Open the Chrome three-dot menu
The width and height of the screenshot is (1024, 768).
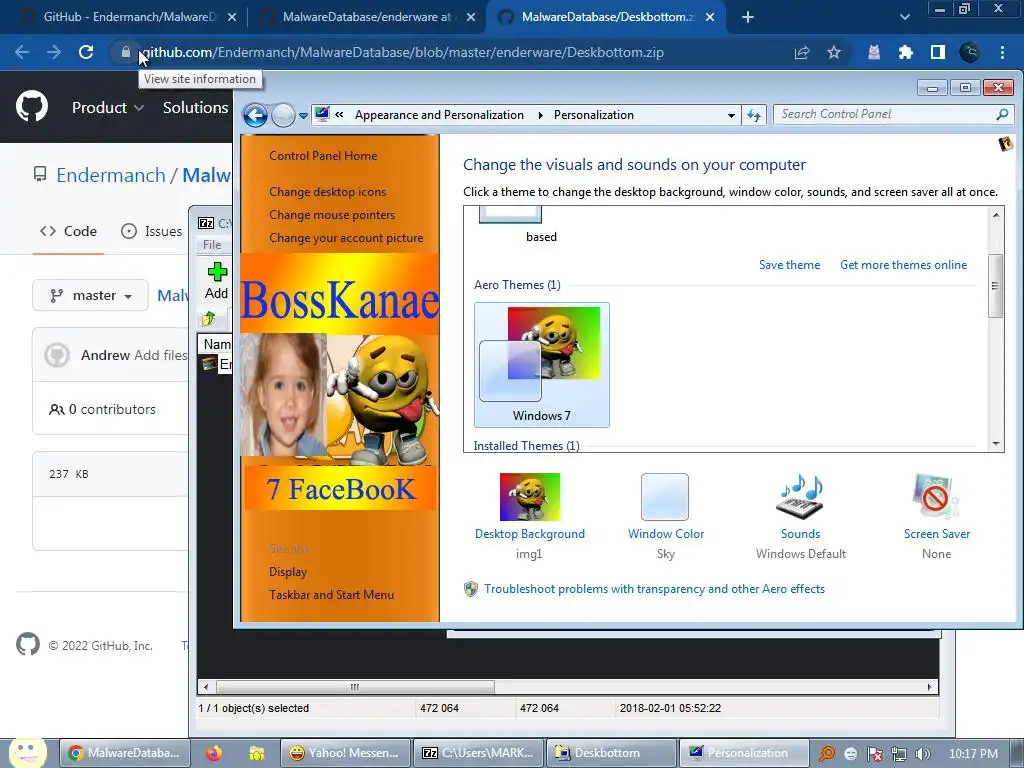(1002, 52)
